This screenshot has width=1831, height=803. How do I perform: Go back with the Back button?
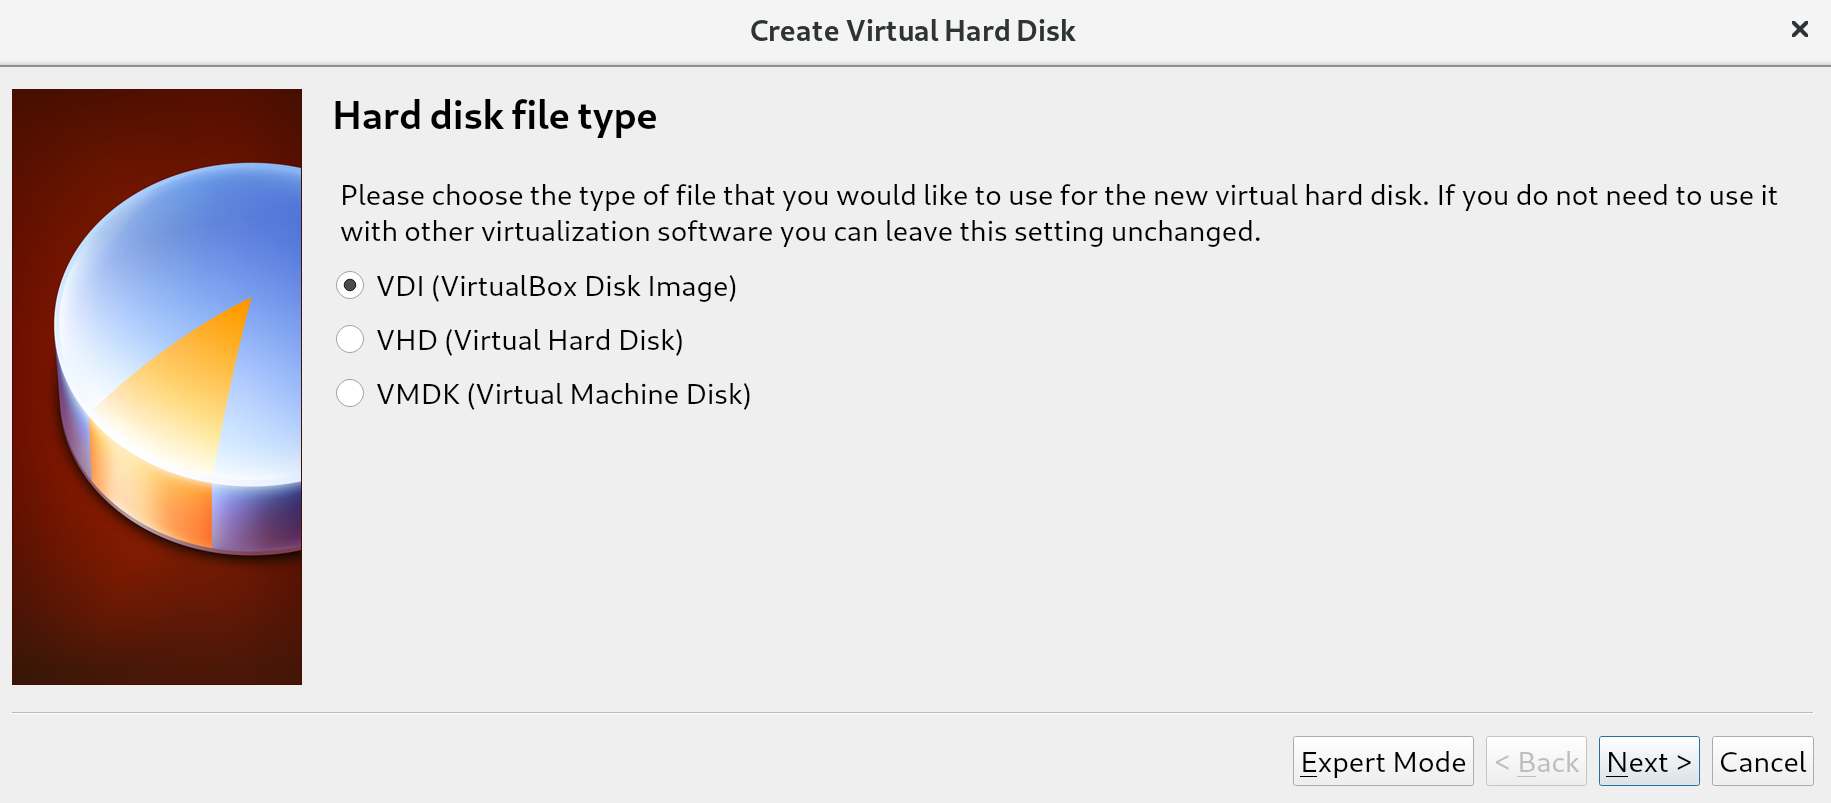1536,762
